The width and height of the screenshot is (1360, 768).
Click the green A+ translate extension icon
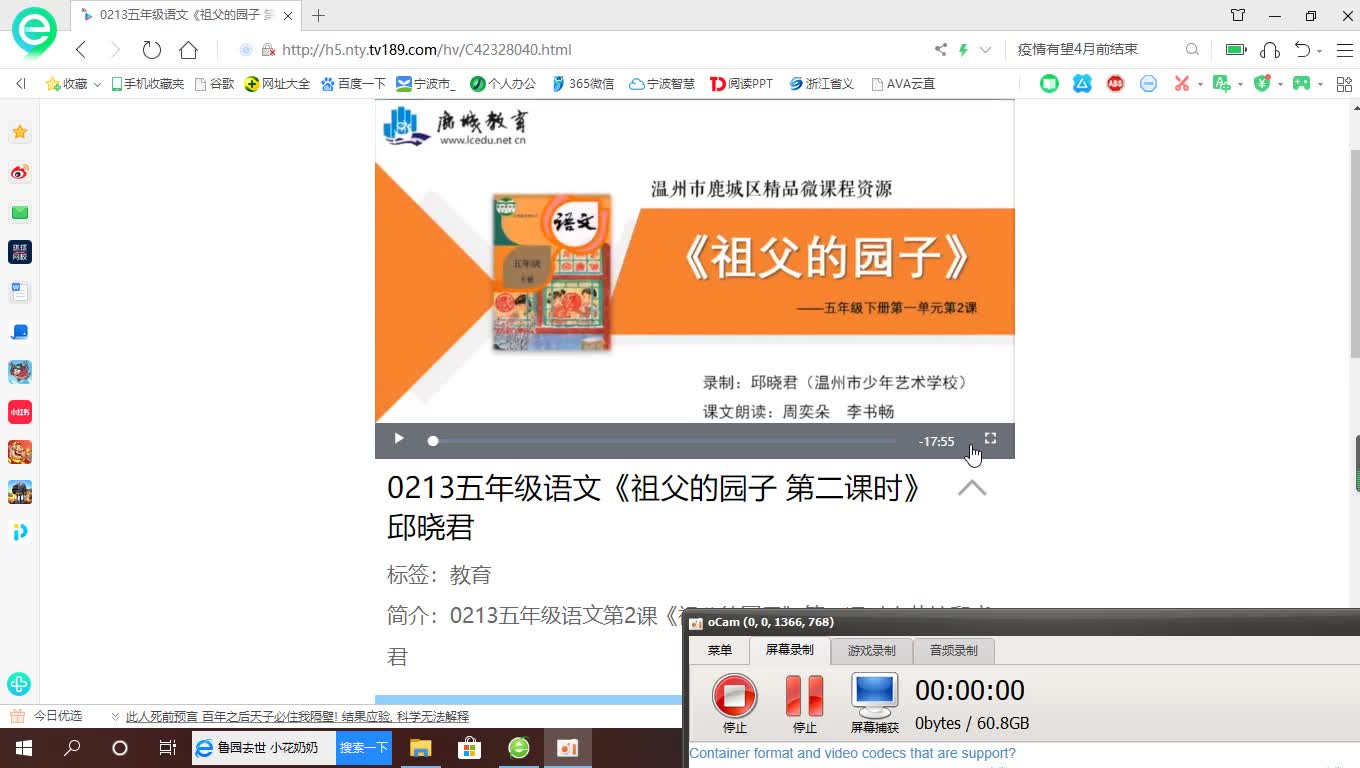[x=1221, y=84]
